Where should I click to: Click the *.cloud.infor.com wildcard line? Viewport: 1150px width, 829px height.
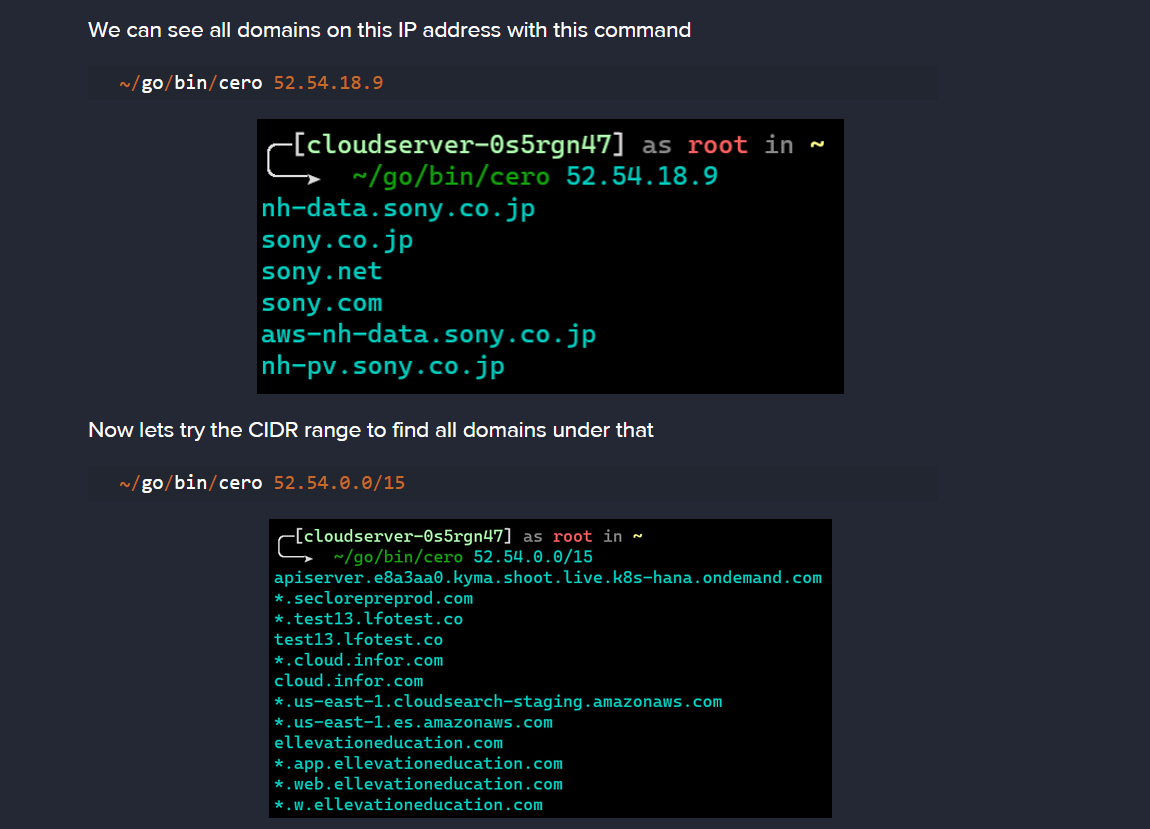click(x=359, y=660)
